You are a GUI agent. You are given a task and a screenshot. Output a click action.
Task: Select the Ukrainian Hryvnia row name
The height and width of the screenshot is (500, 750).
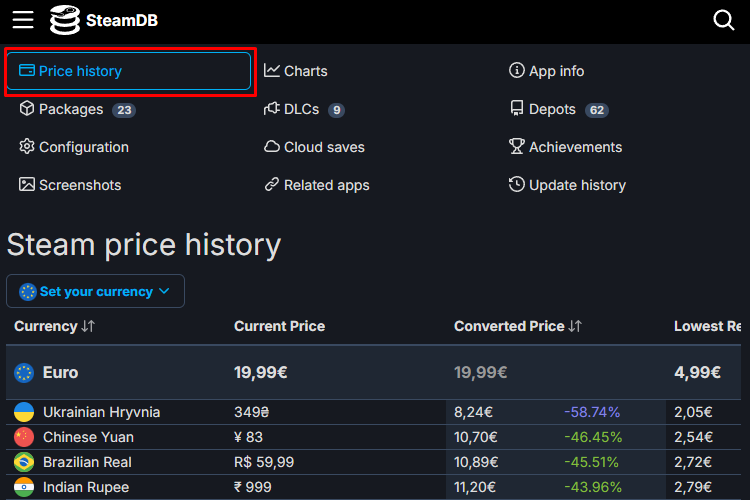point(101,412)
